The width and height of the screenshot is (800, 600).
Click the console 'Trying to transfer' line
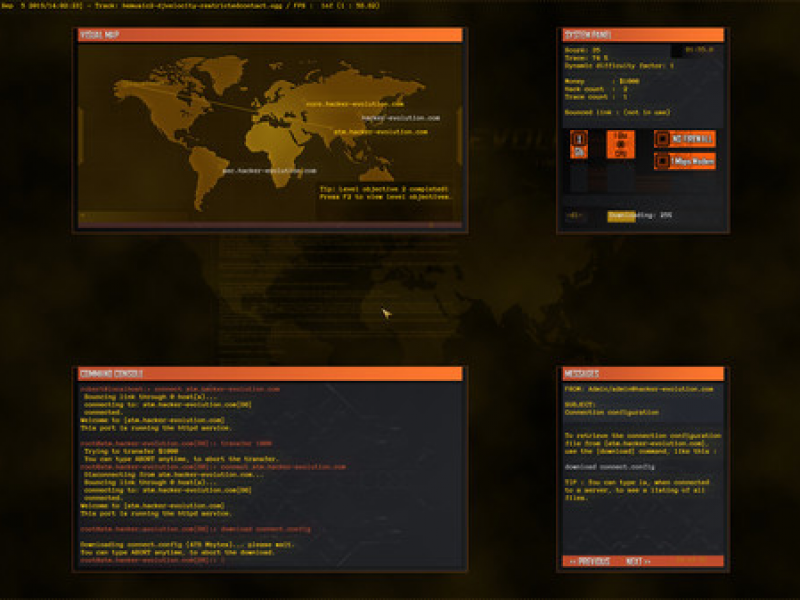tap(131, 452)
